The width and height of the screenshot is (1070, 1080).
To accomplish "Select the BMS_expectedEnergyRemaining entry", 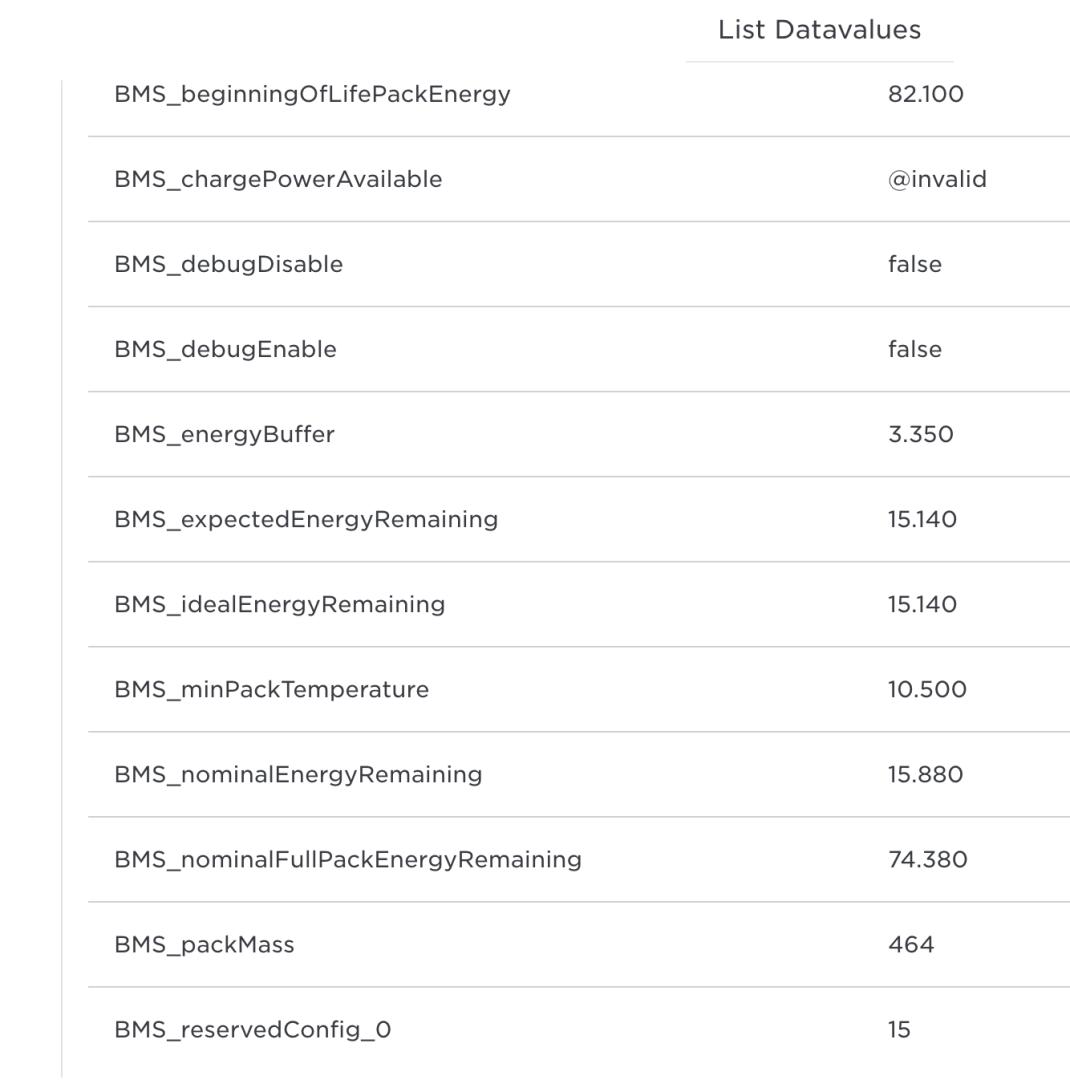I will (x=306, y=519).
